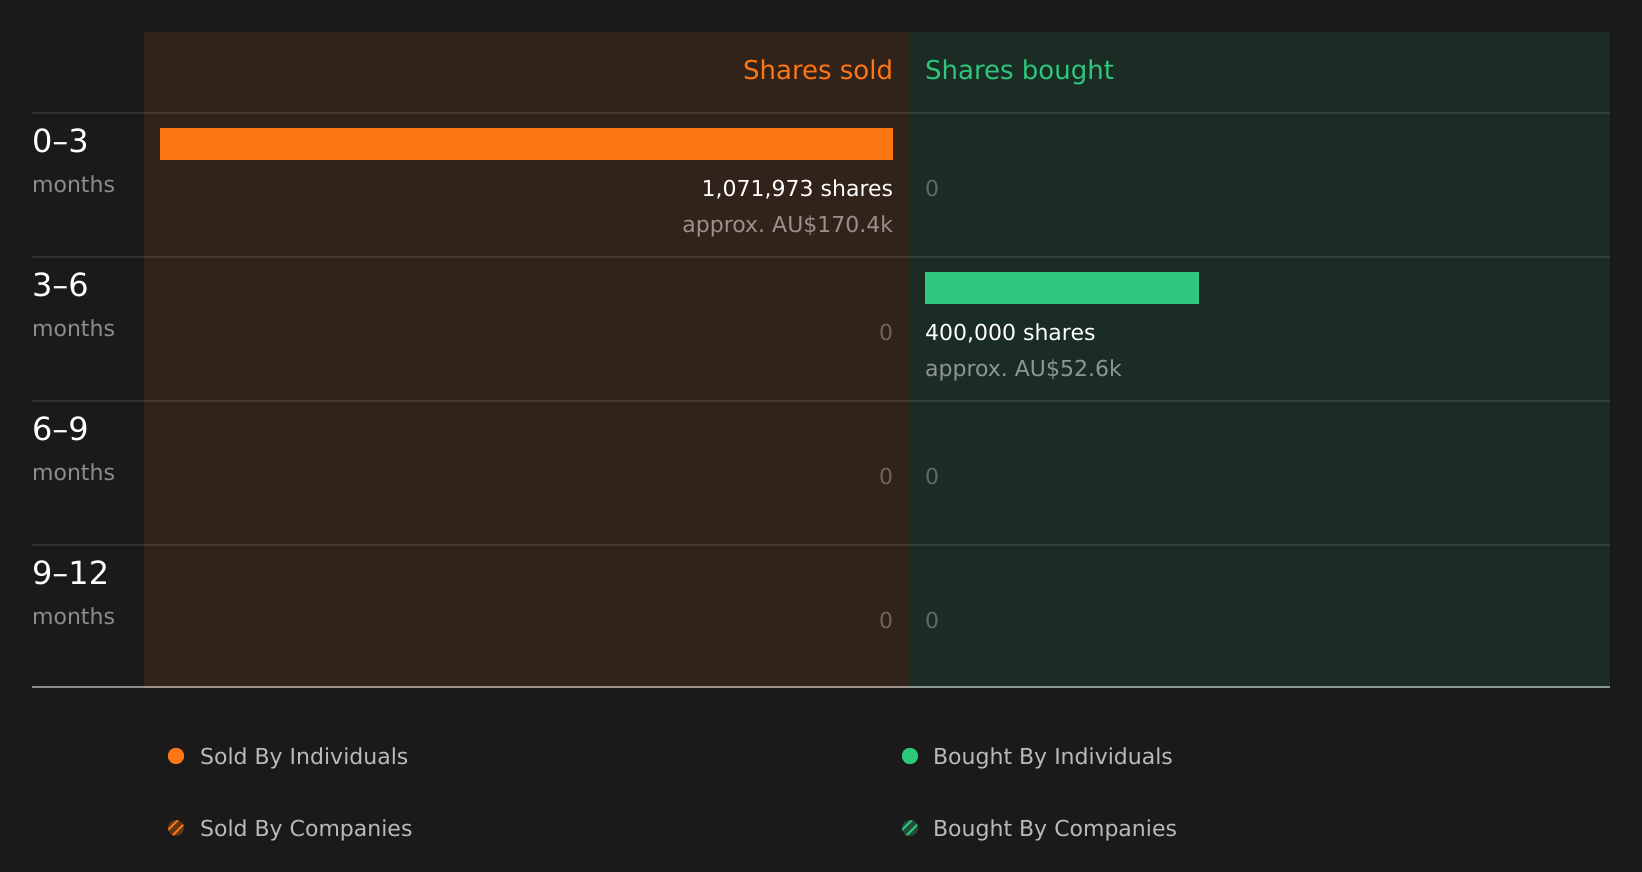The height and width of the screenshot is (872, 1642).
Task: Click the striped Bought By Companies legend icon
Action: pos(910,828)
